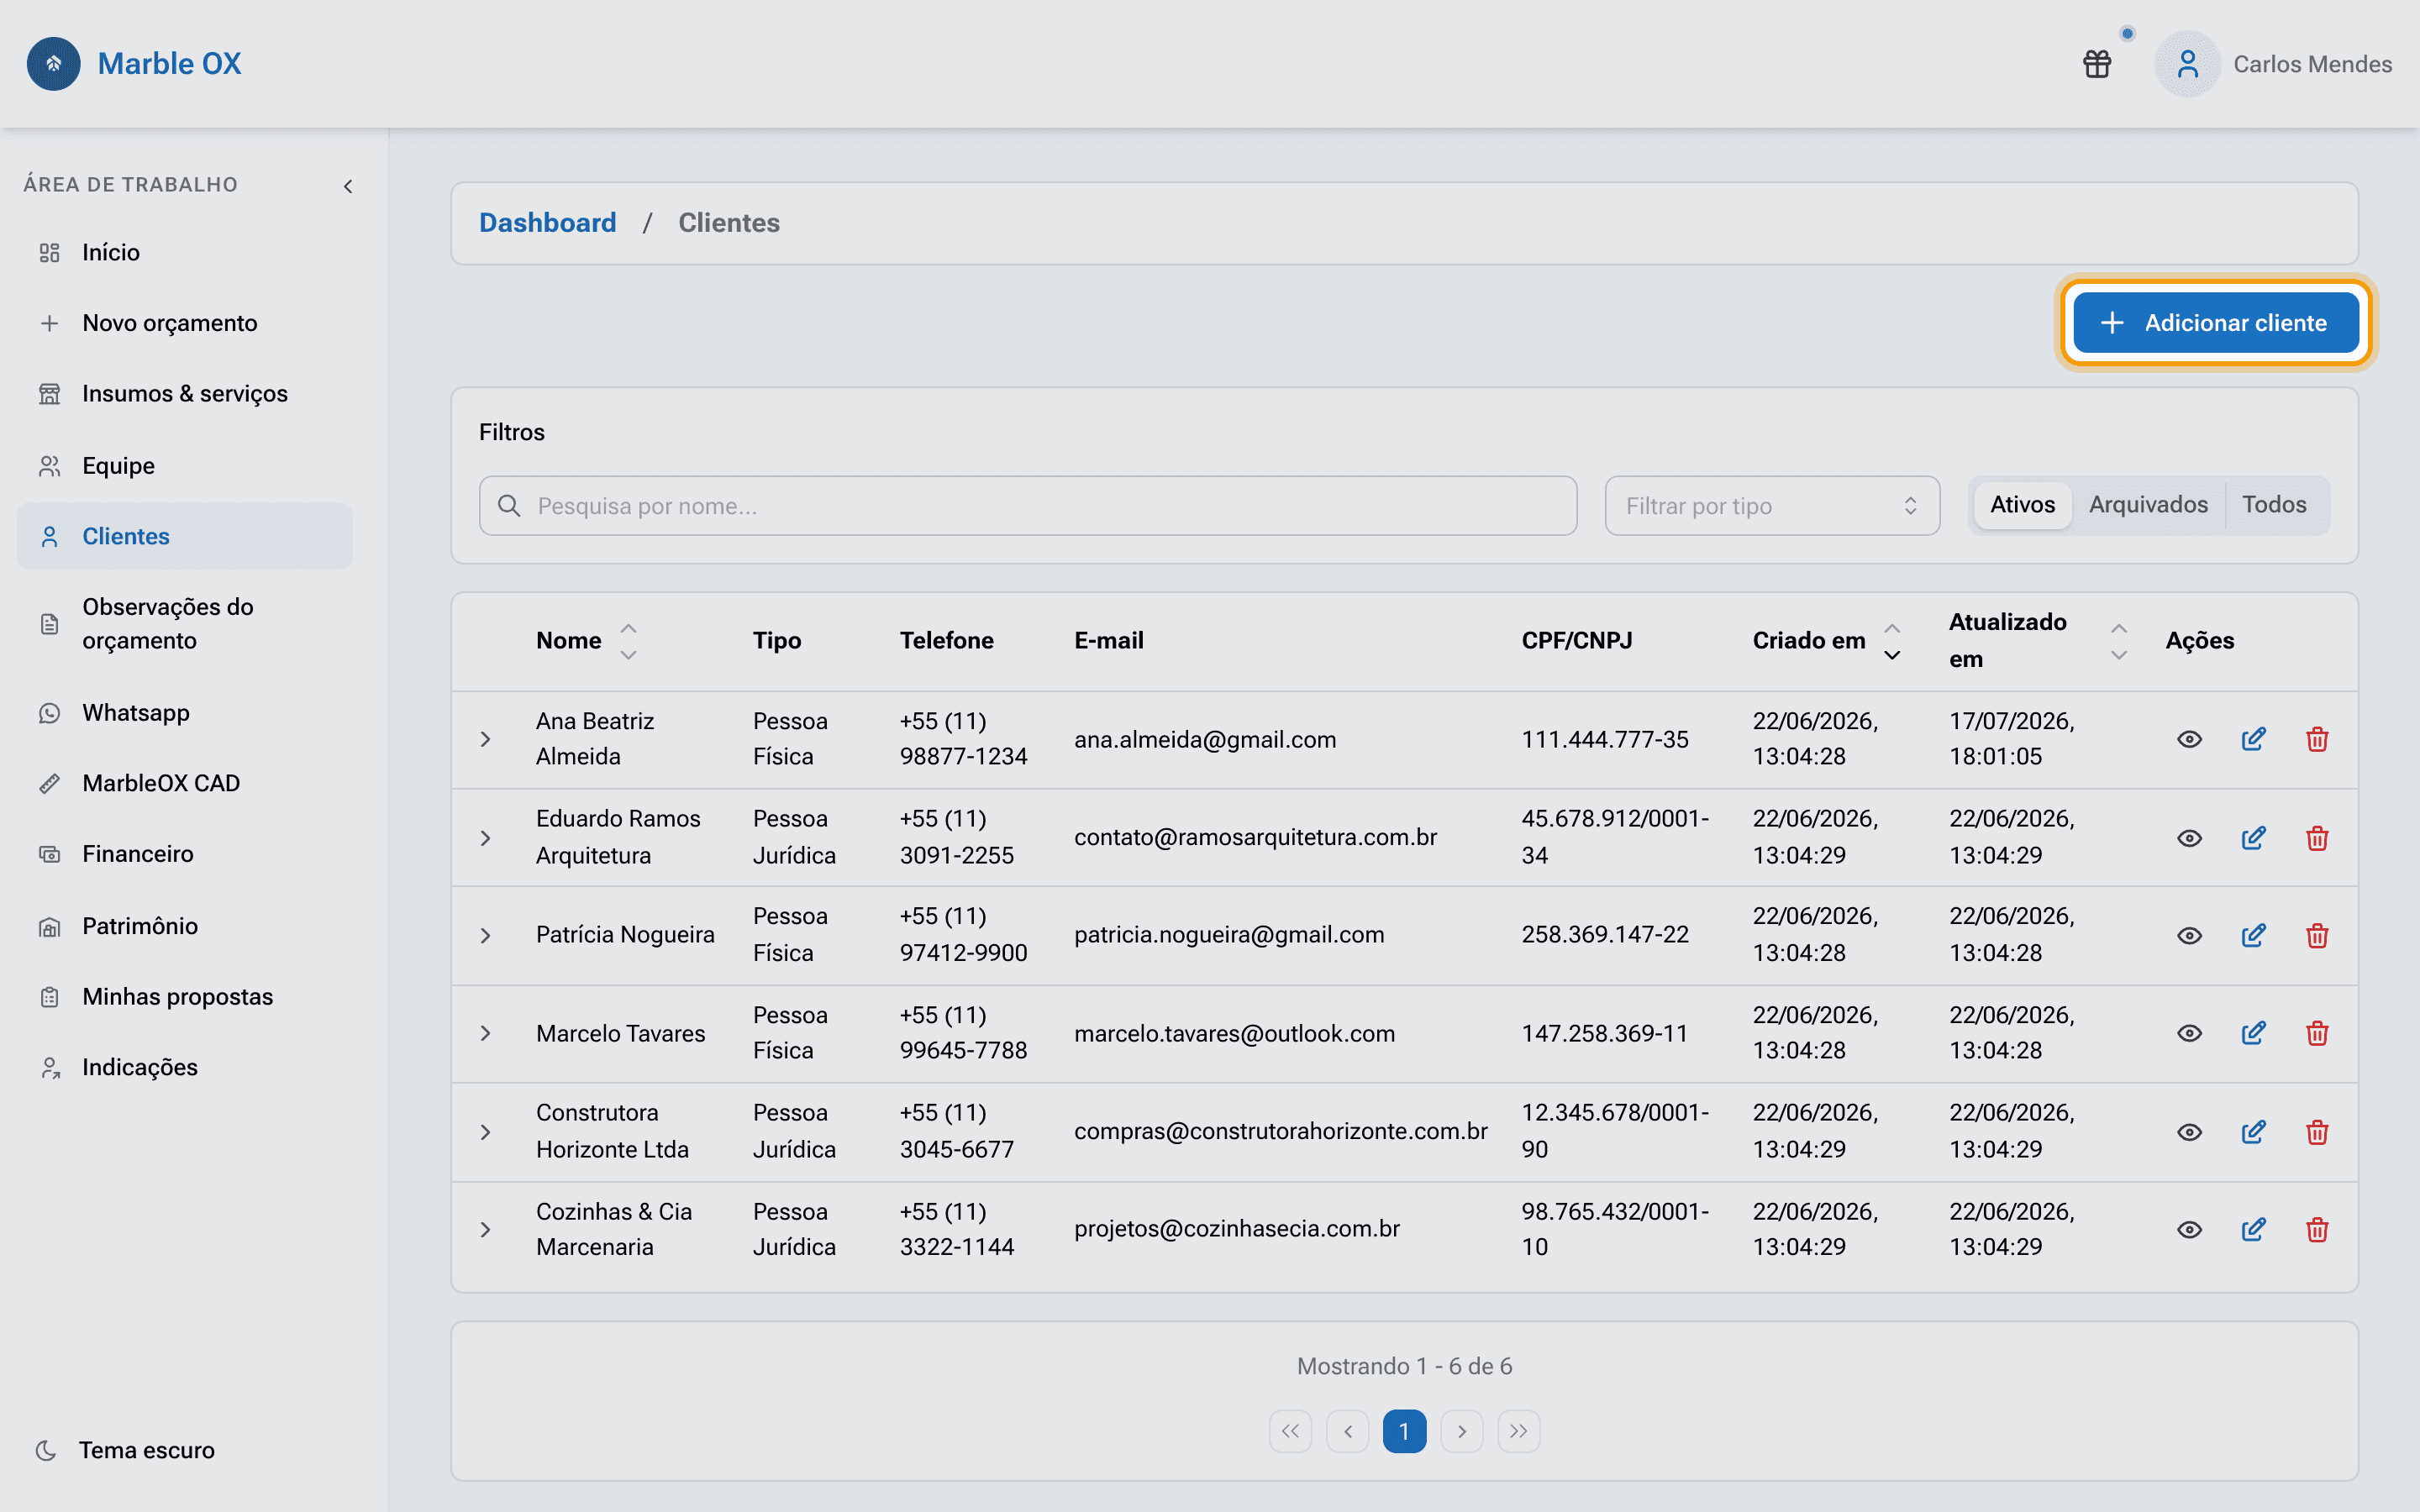Delete the Marcelo Tavares client
This screenshot has height=1512, width=2420.
2317,1033
